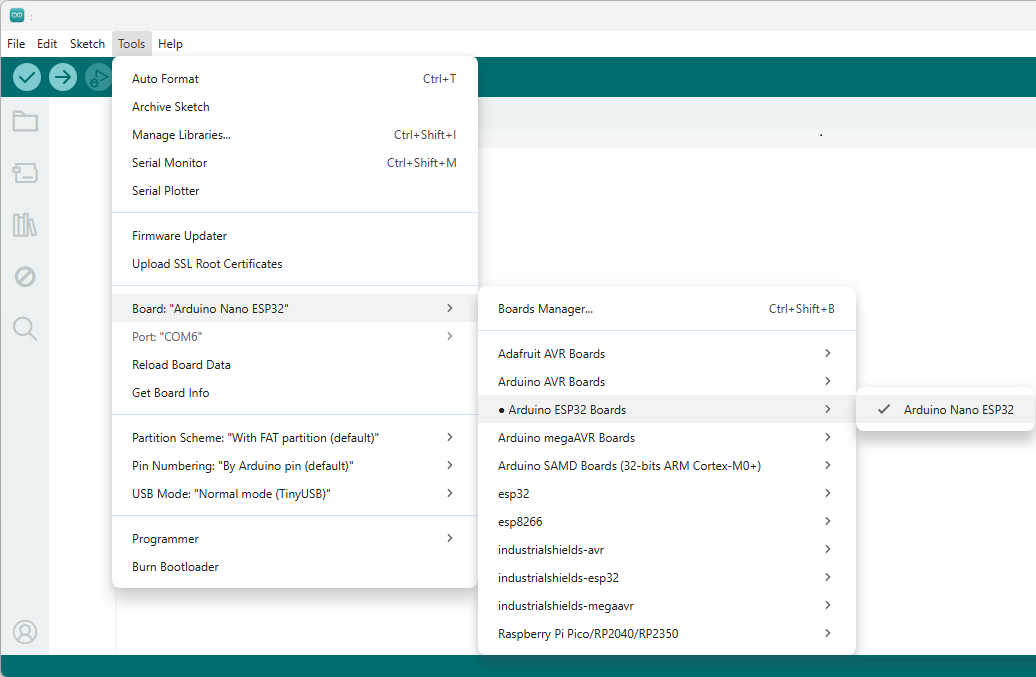
Task: Expand the Pin Numbering submenu
Action: (295, 466)
